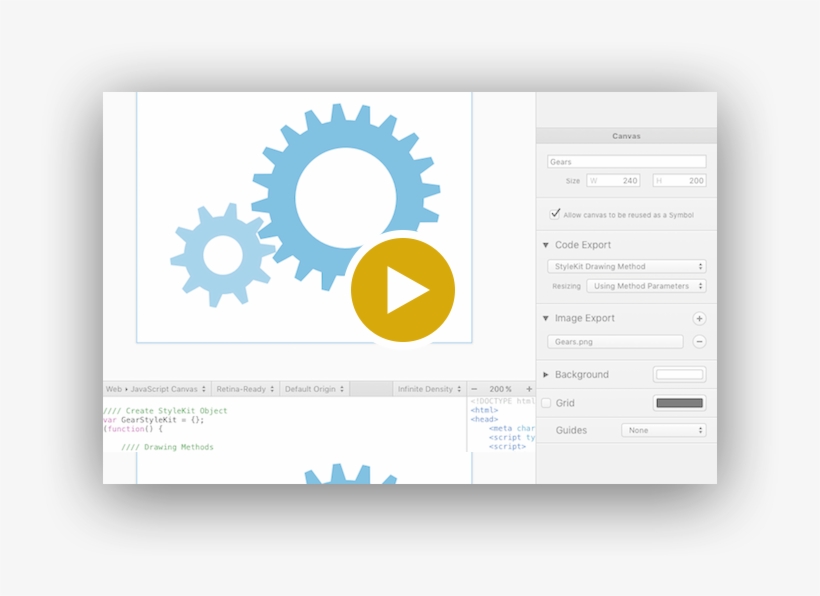The height and width of the screenshot is (596, 820).
Task: Open the Background color swatch picker
Action: [679, 374]
